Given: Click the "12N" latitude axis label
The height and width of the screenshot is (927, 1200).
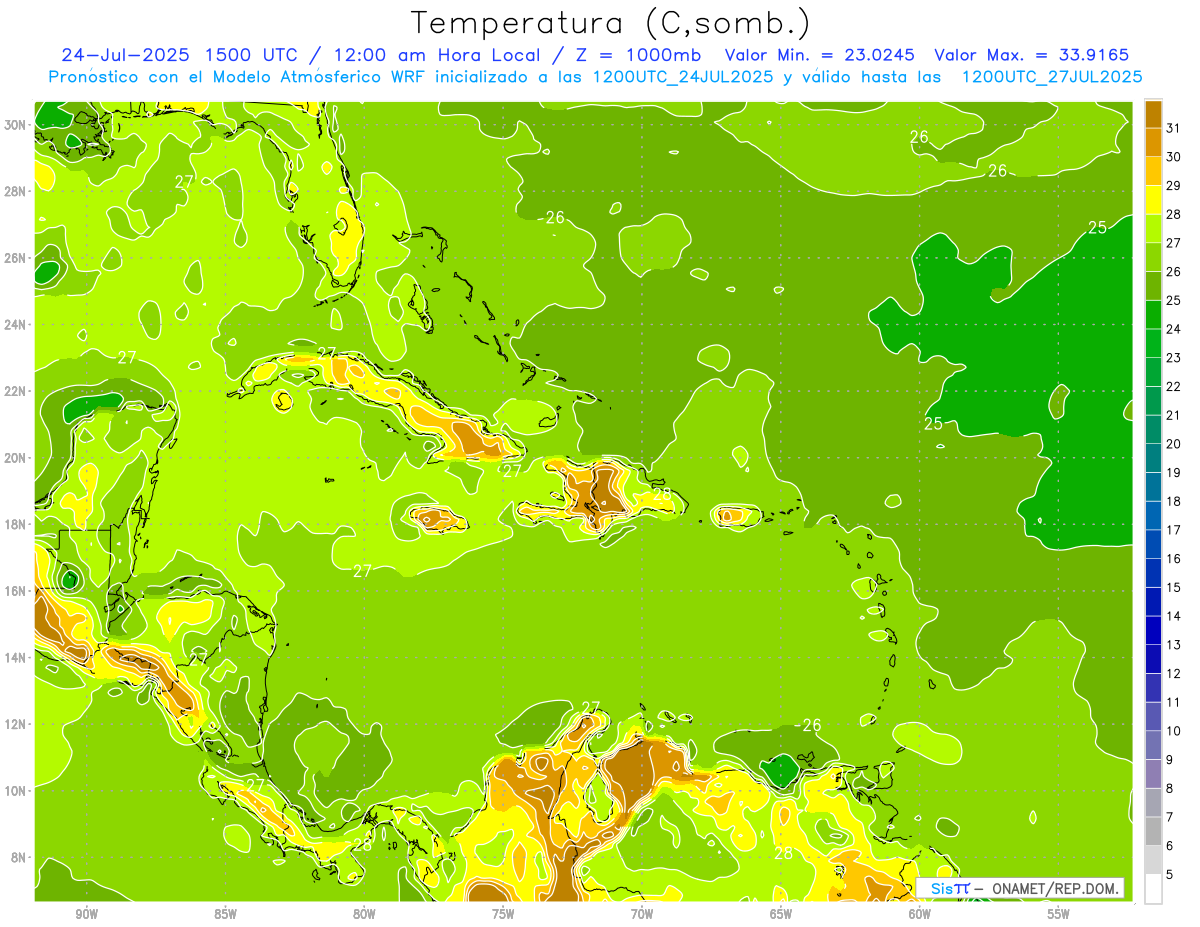Looking at the screenshot, I should pos(15,724).
